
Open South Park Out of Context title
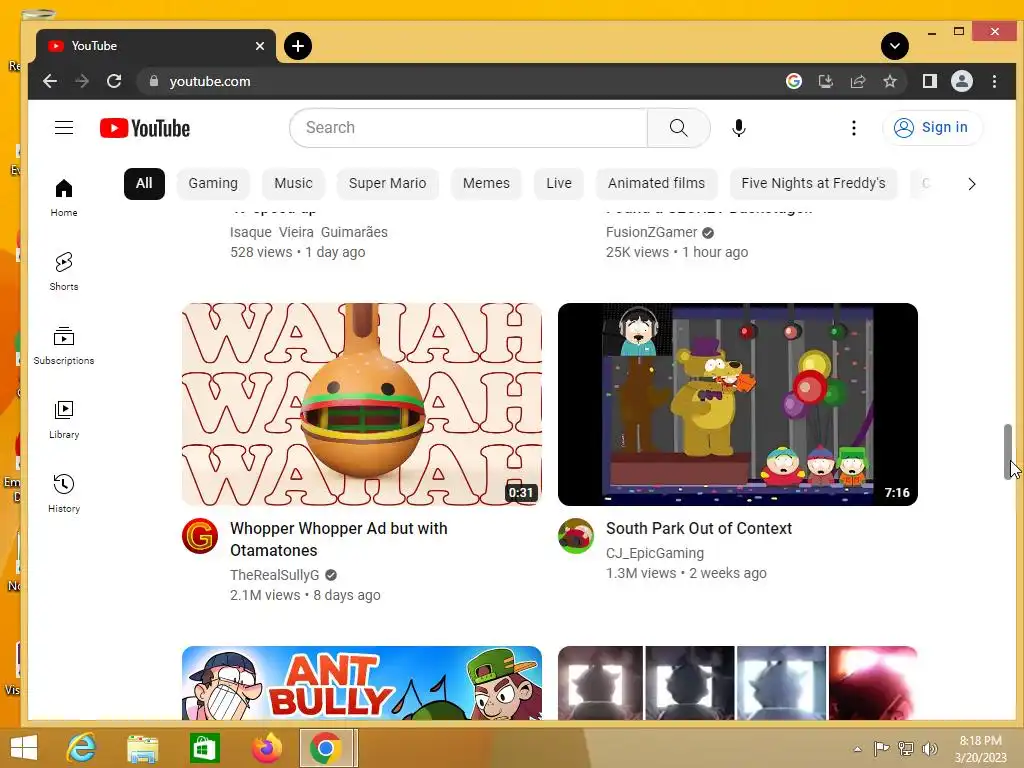tap(698, 528)
